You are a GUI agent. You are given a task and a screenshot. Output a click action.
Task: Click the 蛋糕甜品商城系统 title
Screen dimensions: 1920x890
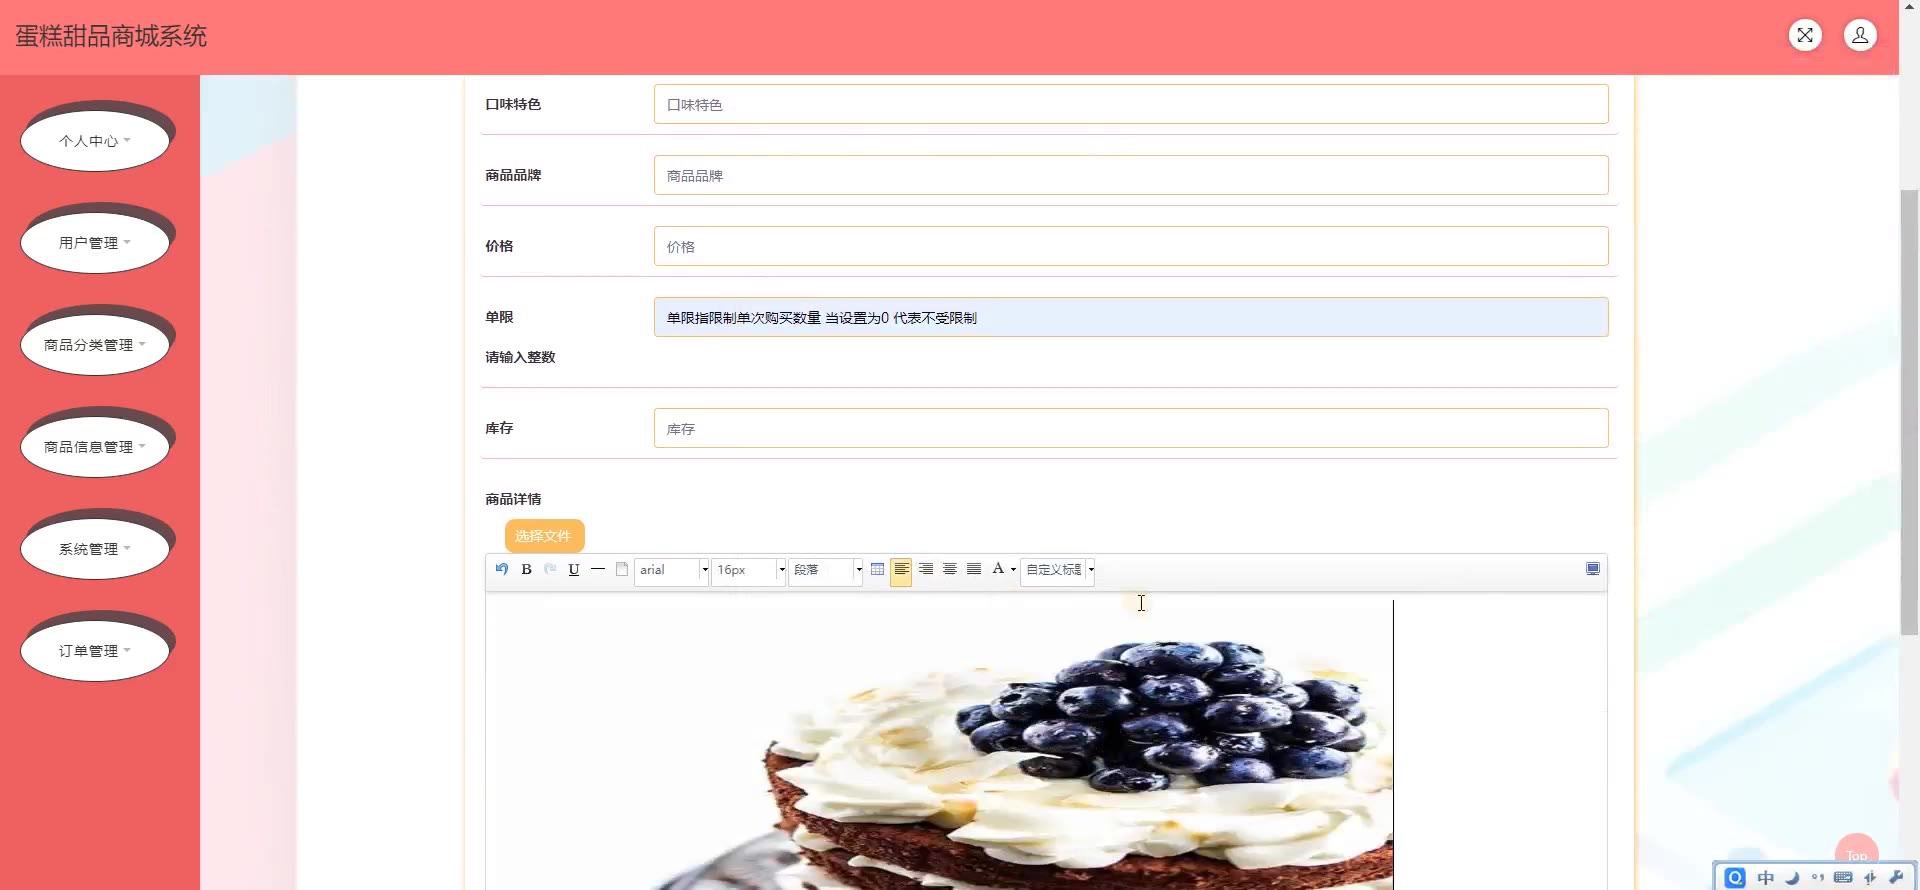111,36
